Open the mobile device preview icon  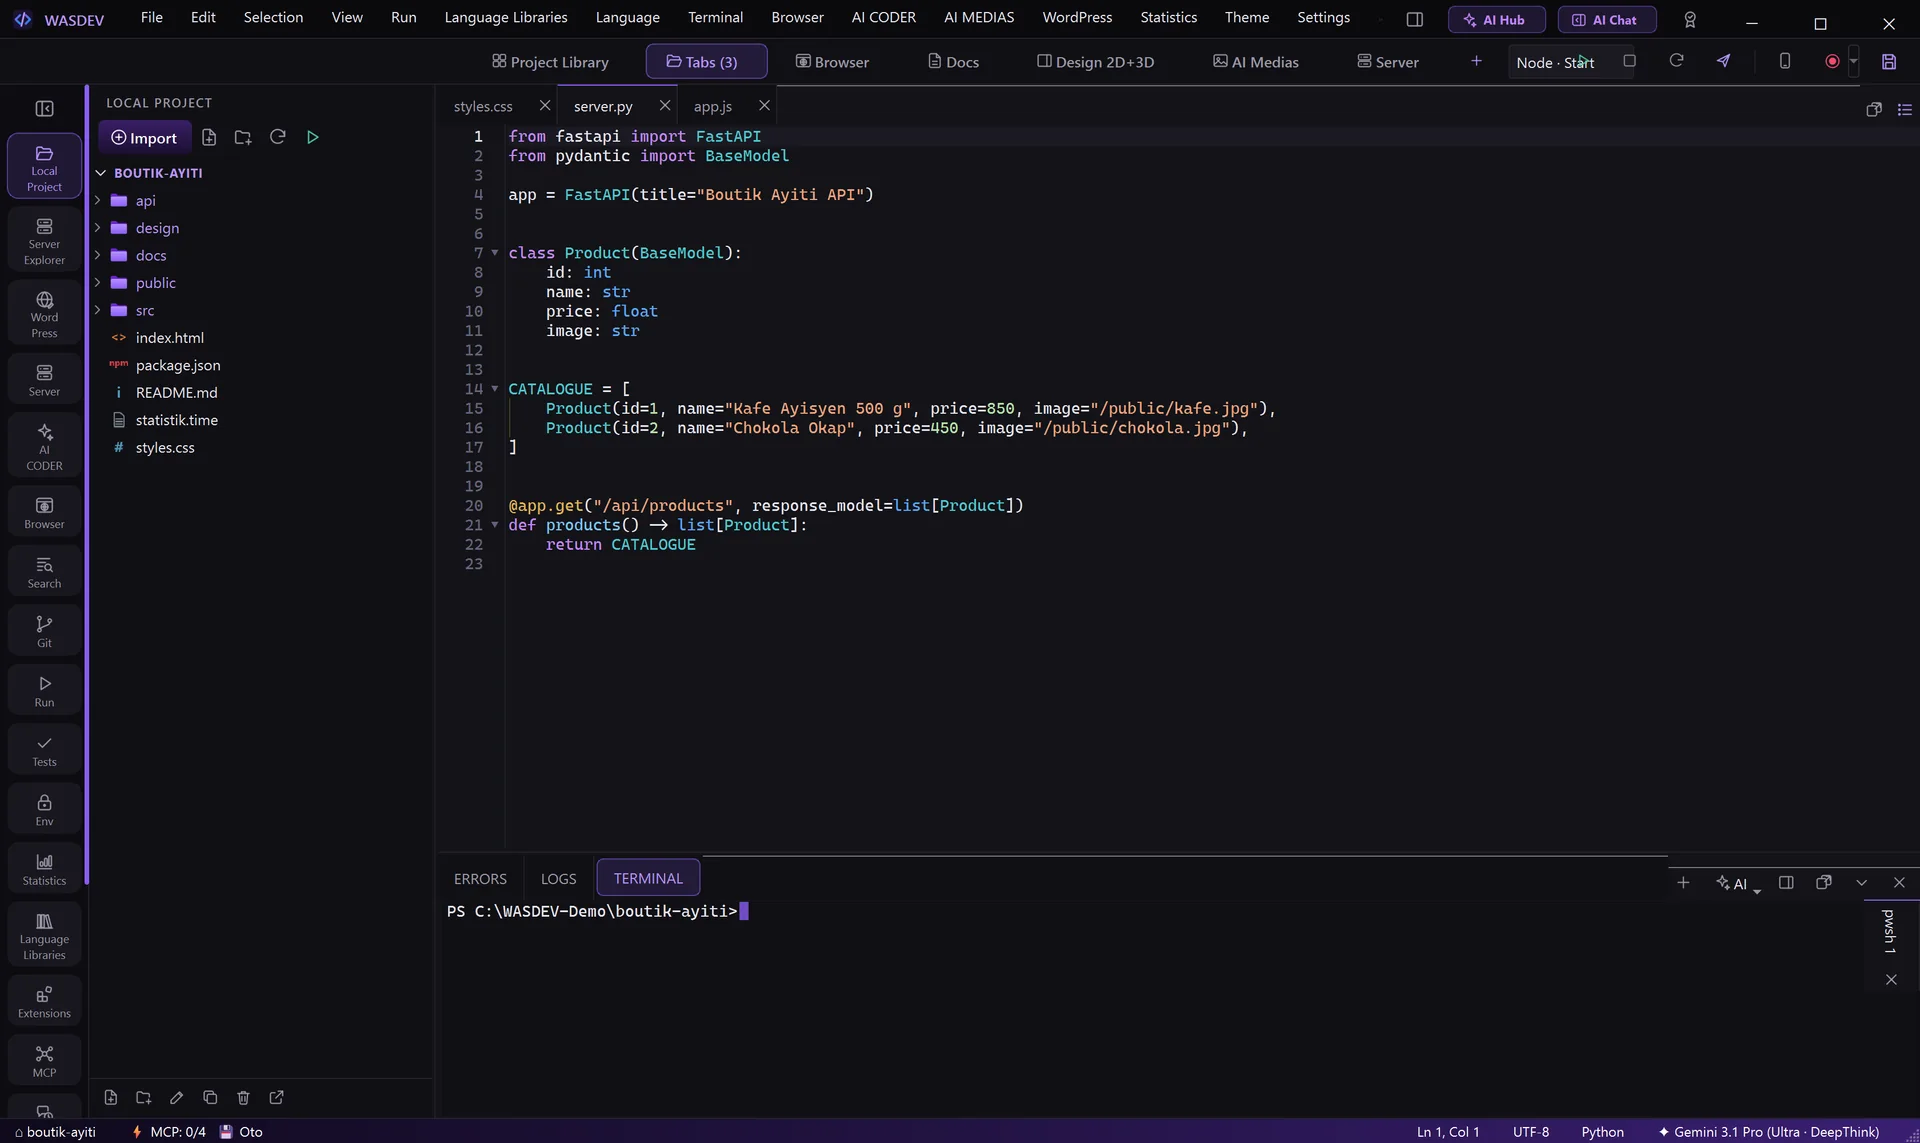tap(1784, 61)
